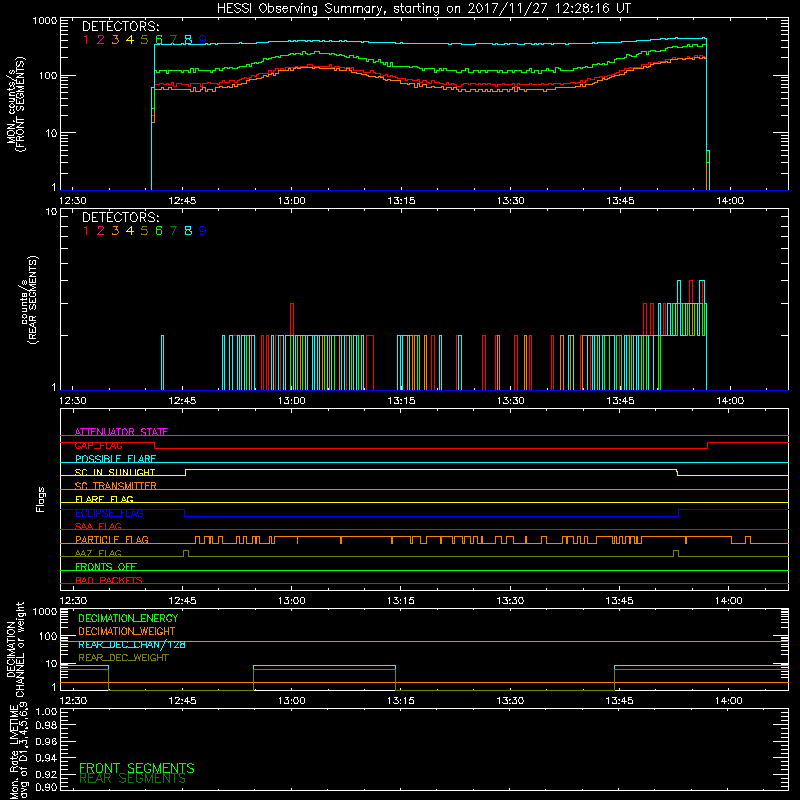
Task: Click the 0.94 tick on the livetime axis
Action: (x=46, y=758)
